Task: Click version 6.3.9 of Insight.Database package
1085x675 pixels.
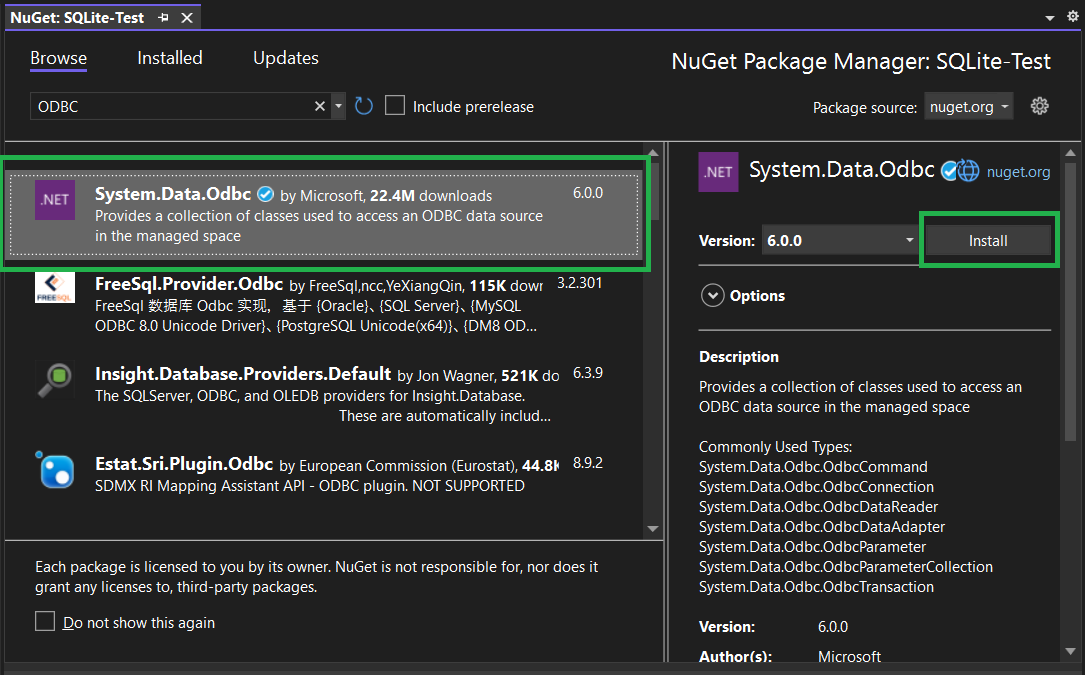Action: [x=587, y=372]
